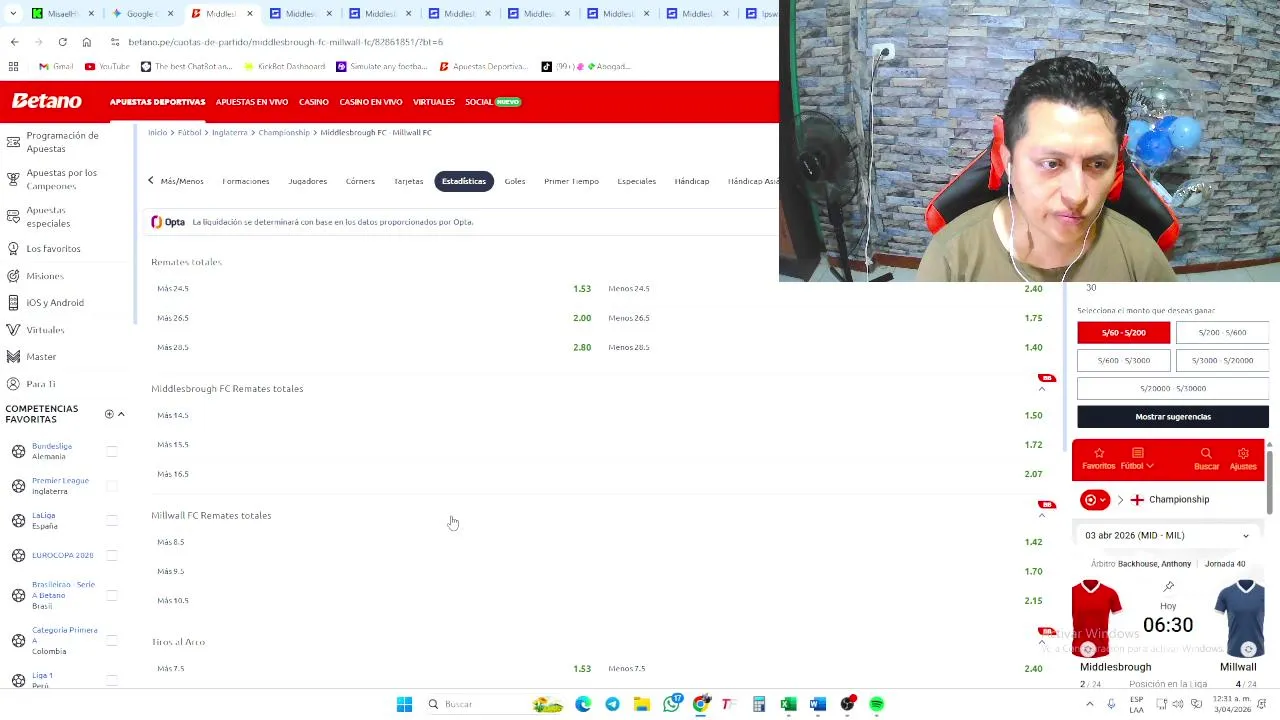Collapse the Competencias Favoritas section
The width and height of the screenshot is (1280, 720).
coord(121,414)
